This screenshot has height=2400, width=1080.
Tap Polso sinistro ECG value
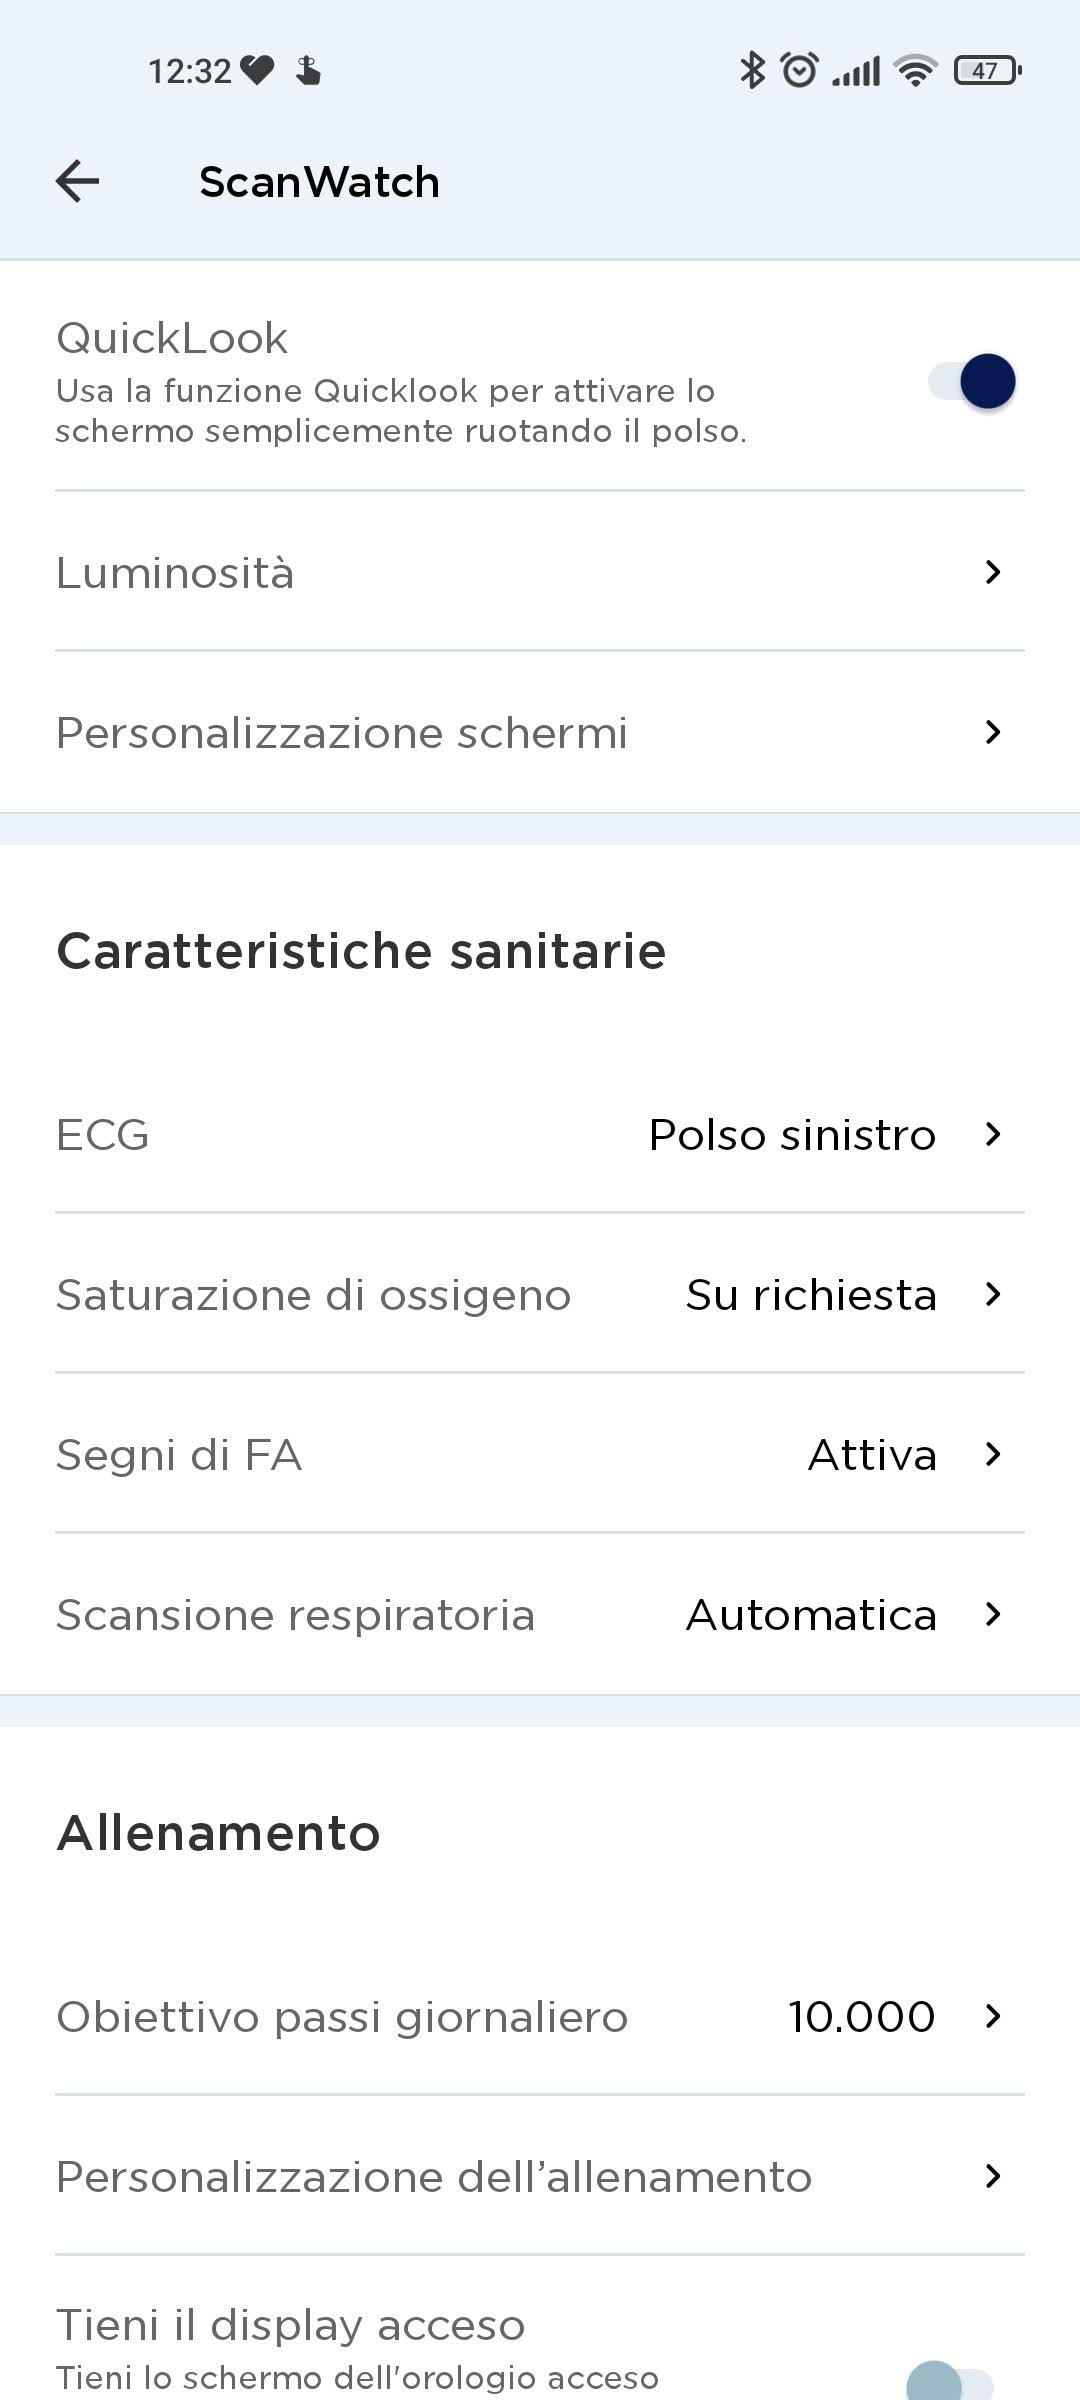(792, 1134)
